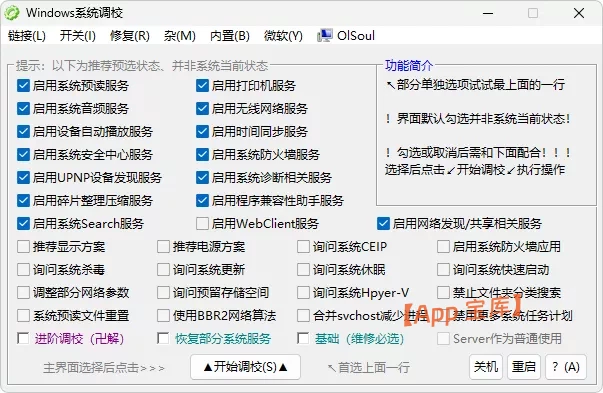Uncheck 启用设备自动播放服务
The width and height of the screenshot is (603, 393).
[x=23, y=132]
